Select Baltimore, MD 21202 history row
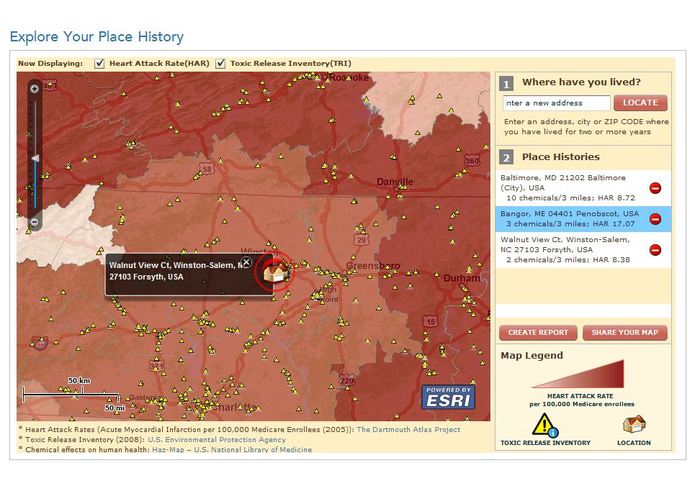 tap(583, 188)
